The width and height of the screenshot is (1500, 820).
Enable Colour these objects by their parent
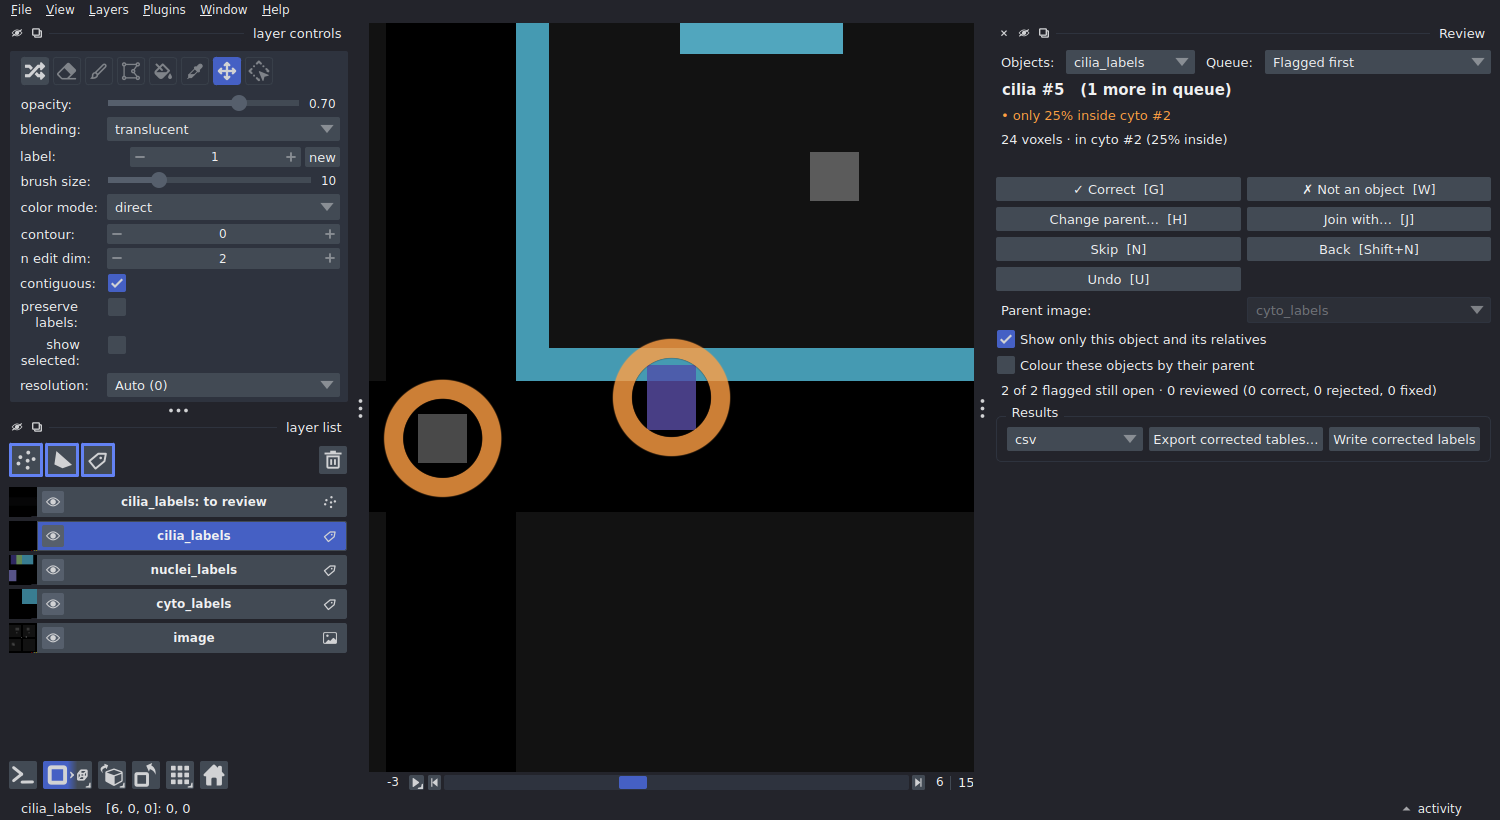pos(1006,365)
